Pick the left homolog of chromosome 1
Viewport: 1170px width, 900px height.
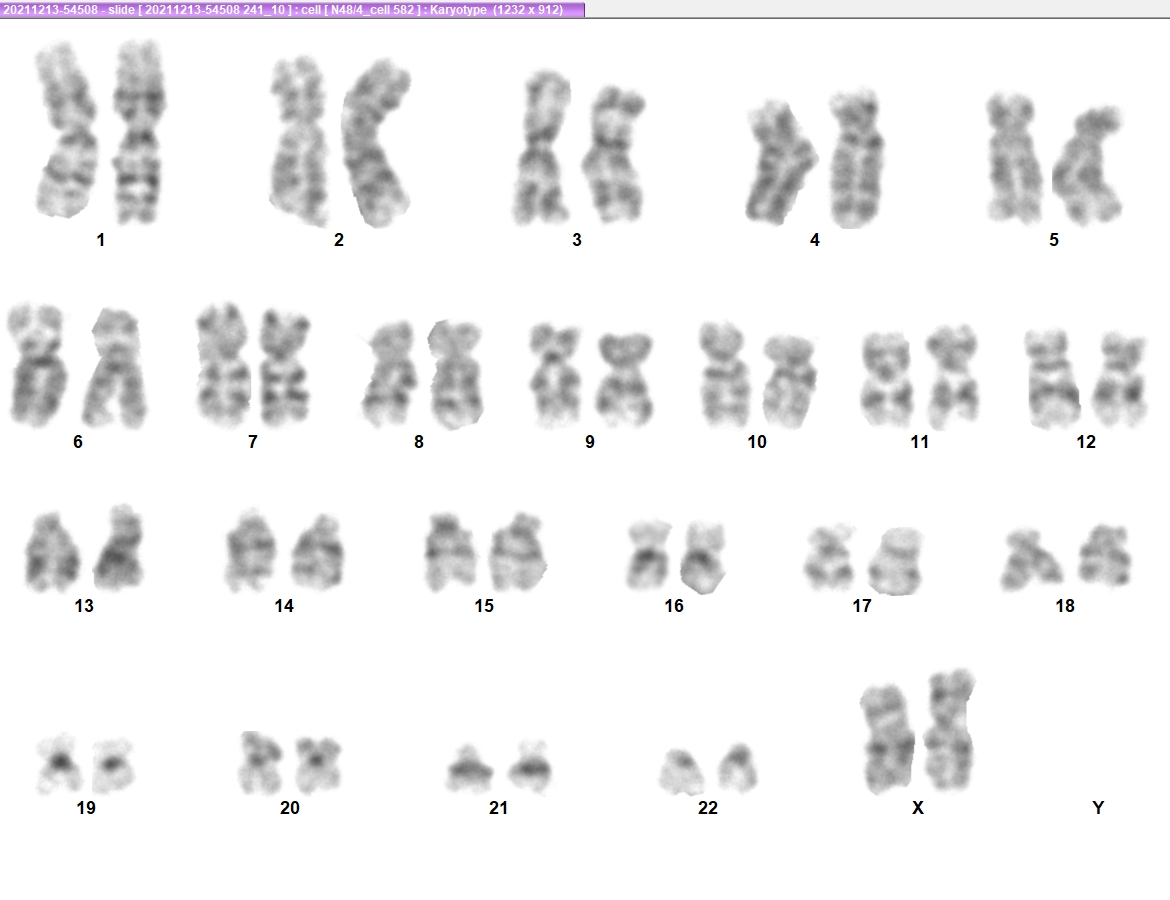click(x=66, y=131)
